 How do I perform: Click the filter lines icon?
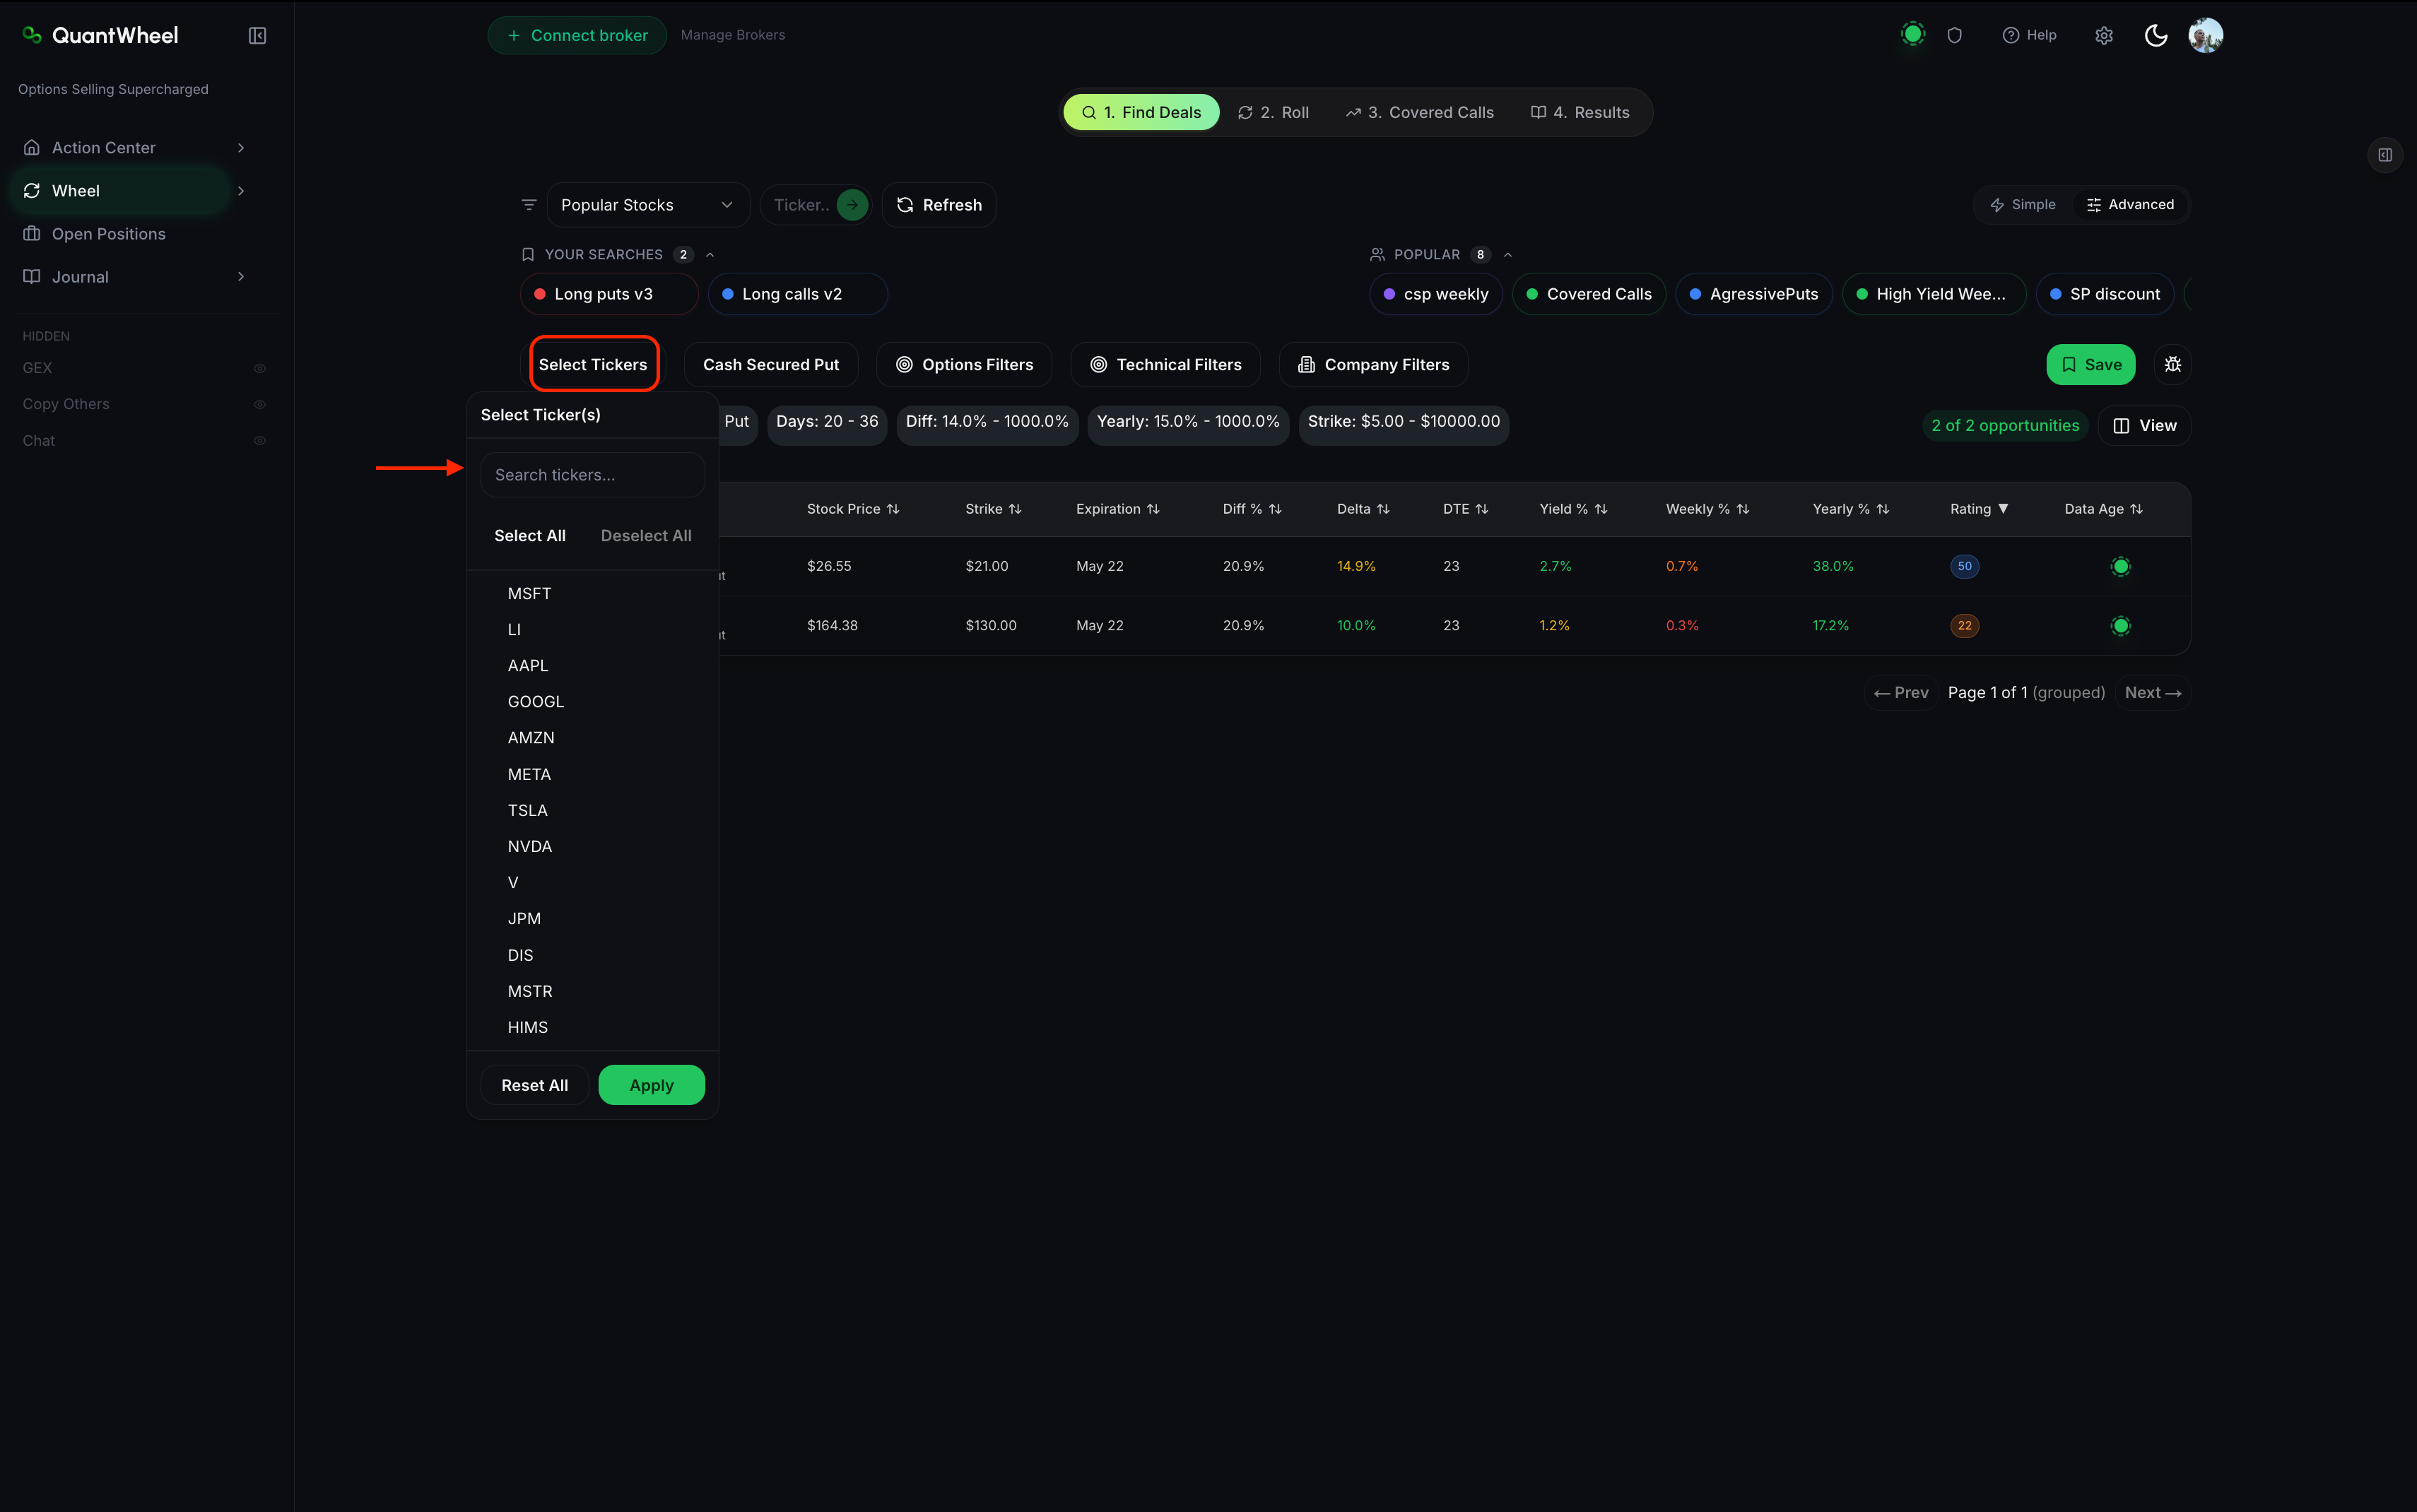tap(529, 205)
